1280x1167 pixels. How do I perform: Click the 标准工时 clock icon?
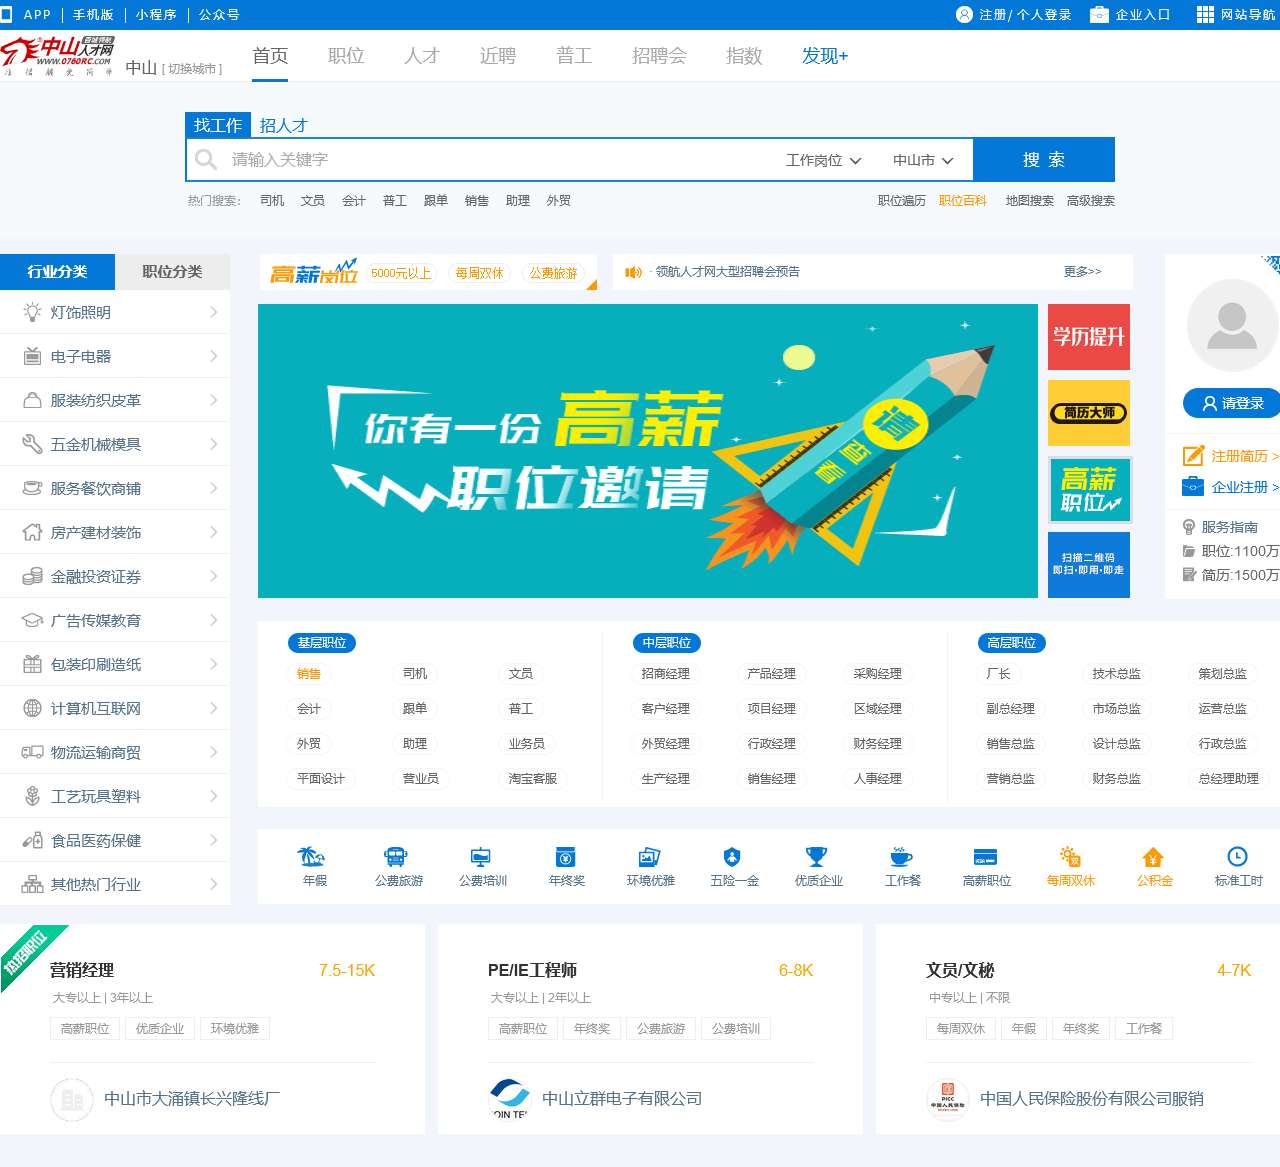pyautogui.click(x=1237, y=857)
